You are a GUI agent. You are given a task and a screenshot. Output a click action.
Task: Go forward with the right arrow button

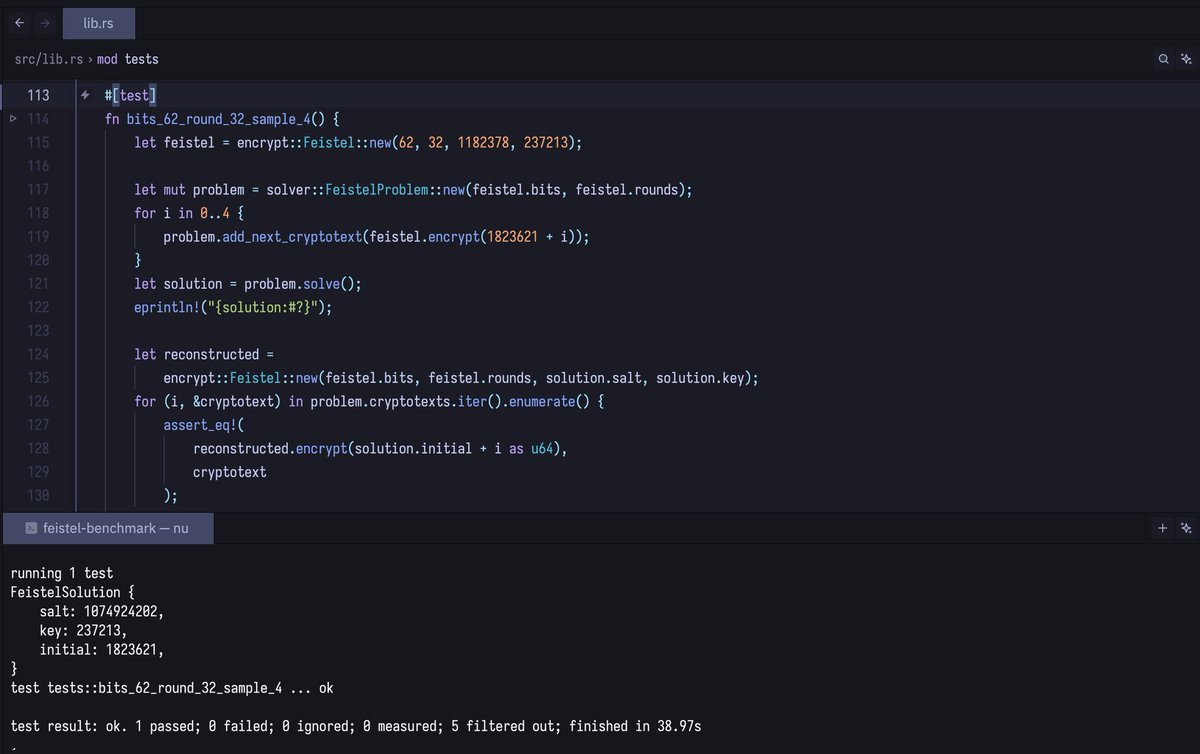coord(45,22)
